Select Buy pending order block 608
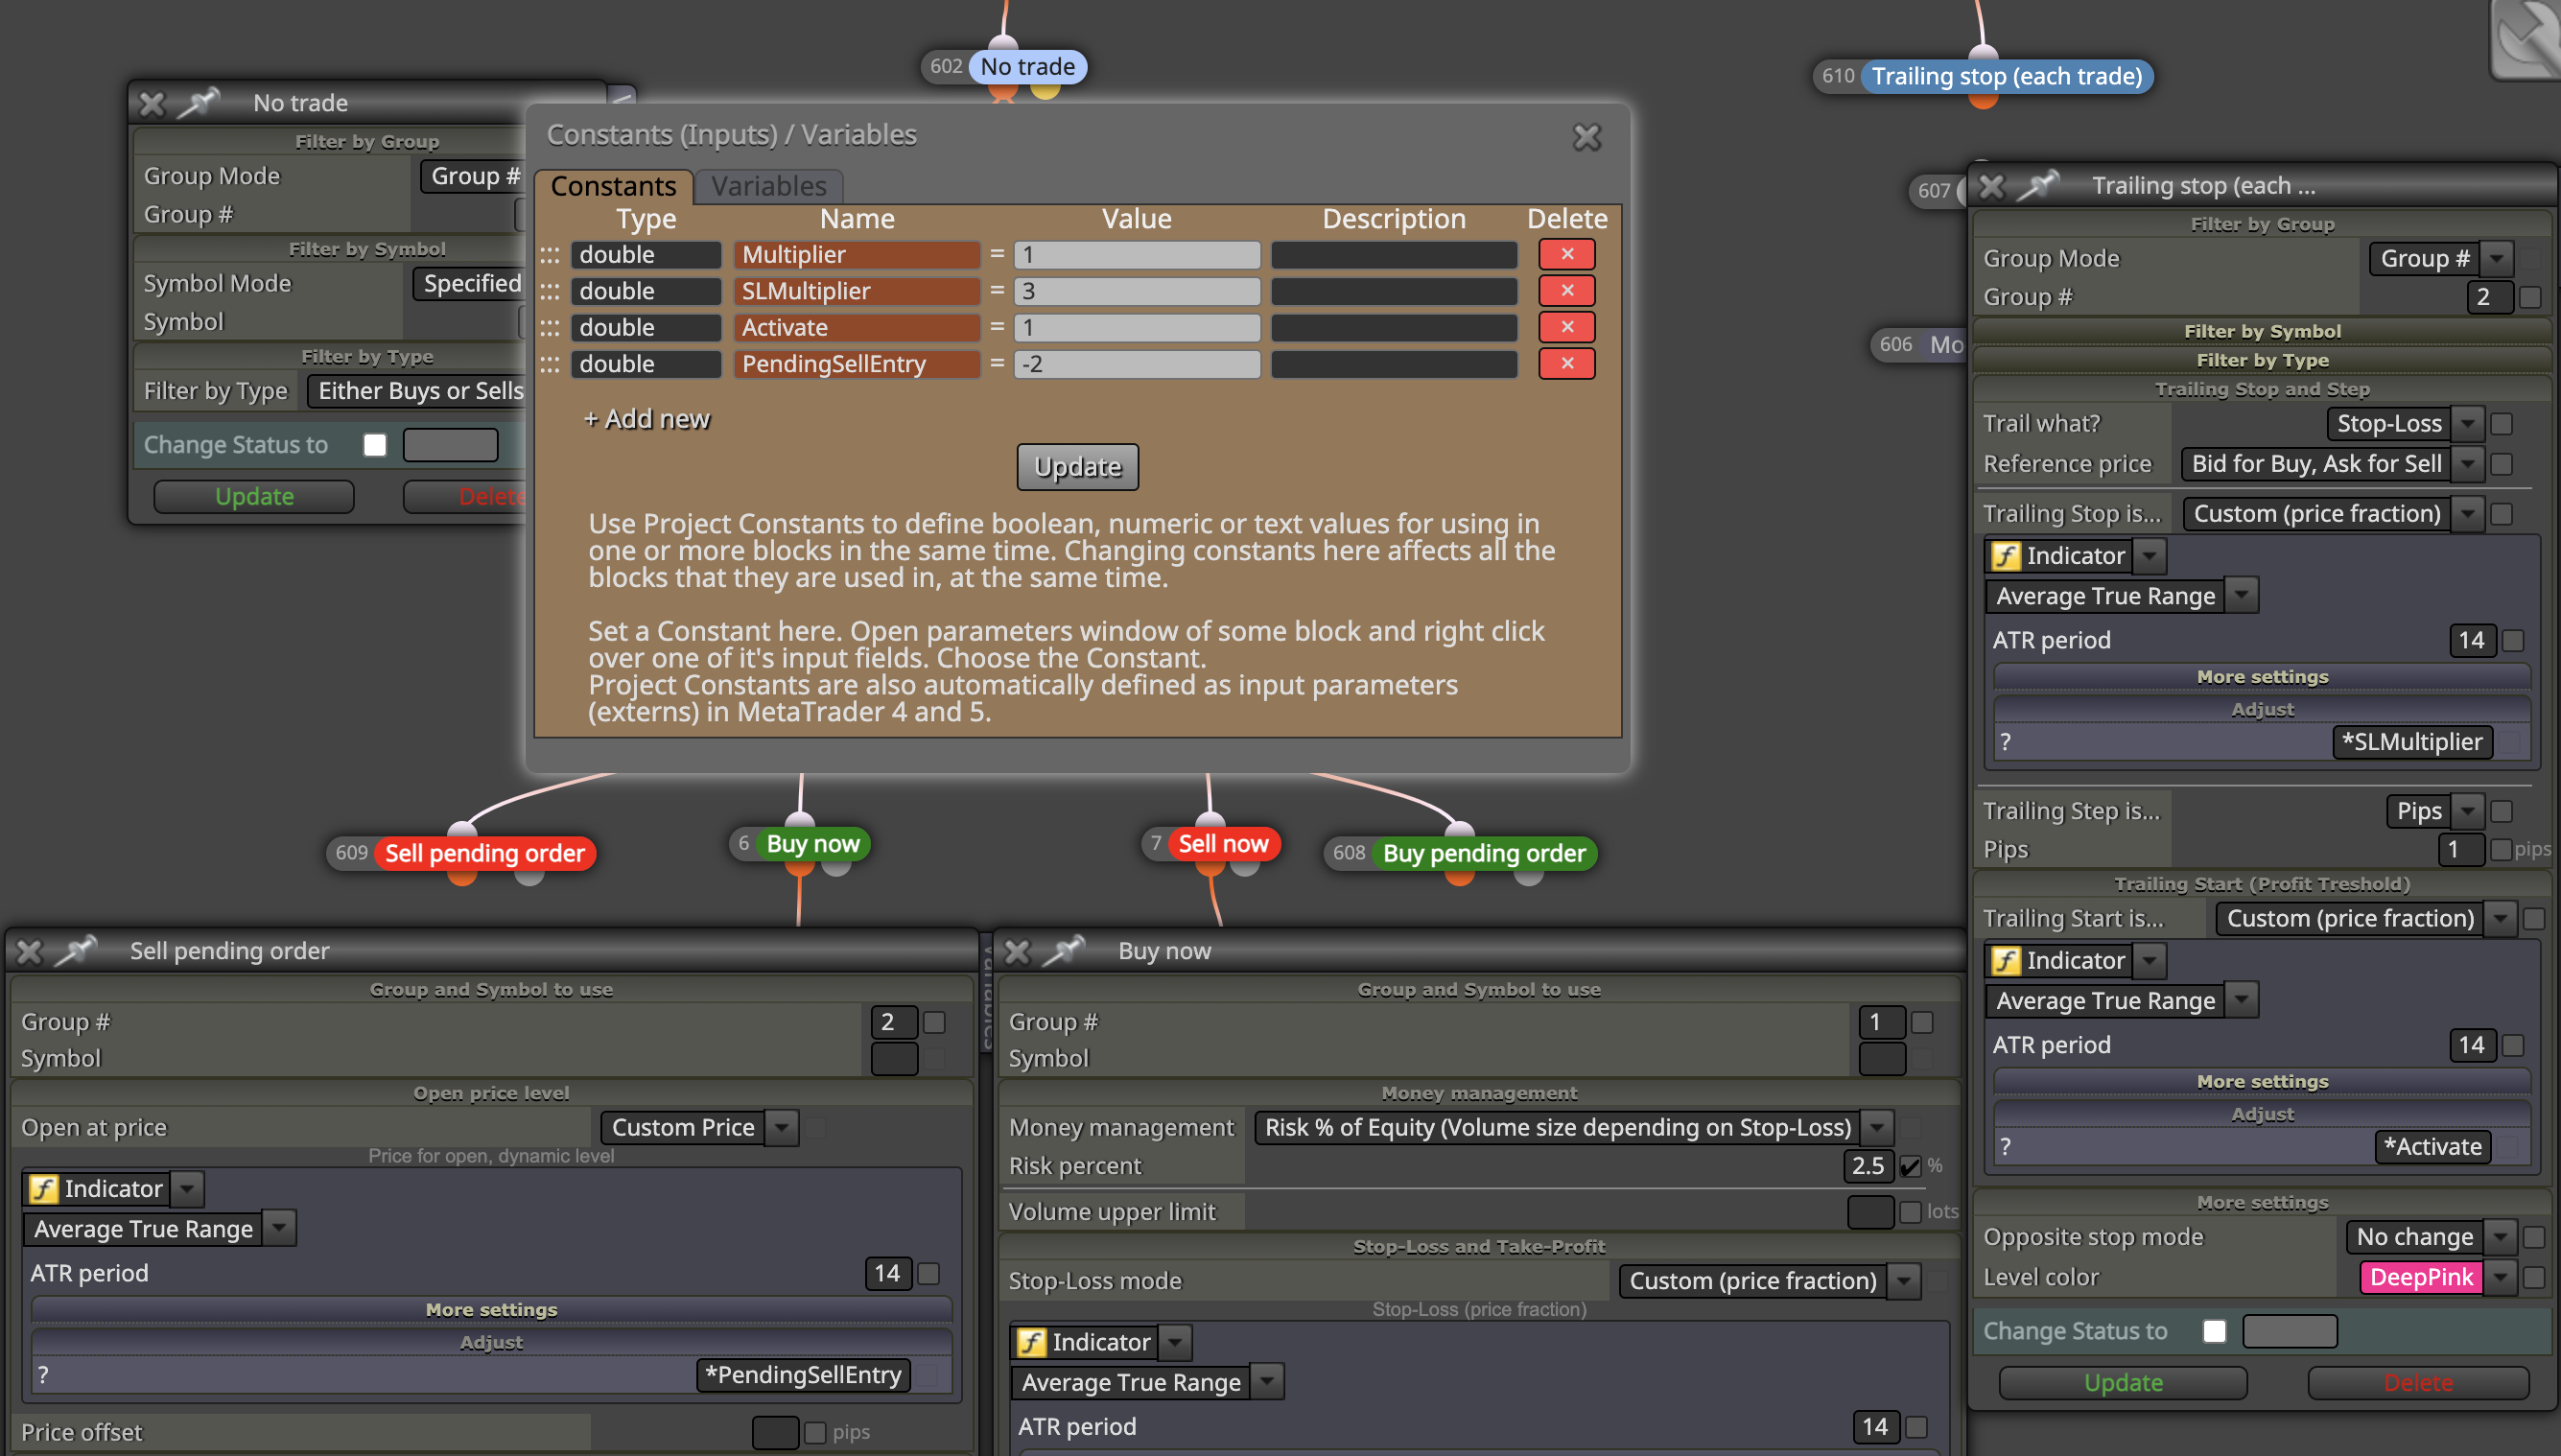This screenshot has height=1456, width=2561. coord(1484,853)
